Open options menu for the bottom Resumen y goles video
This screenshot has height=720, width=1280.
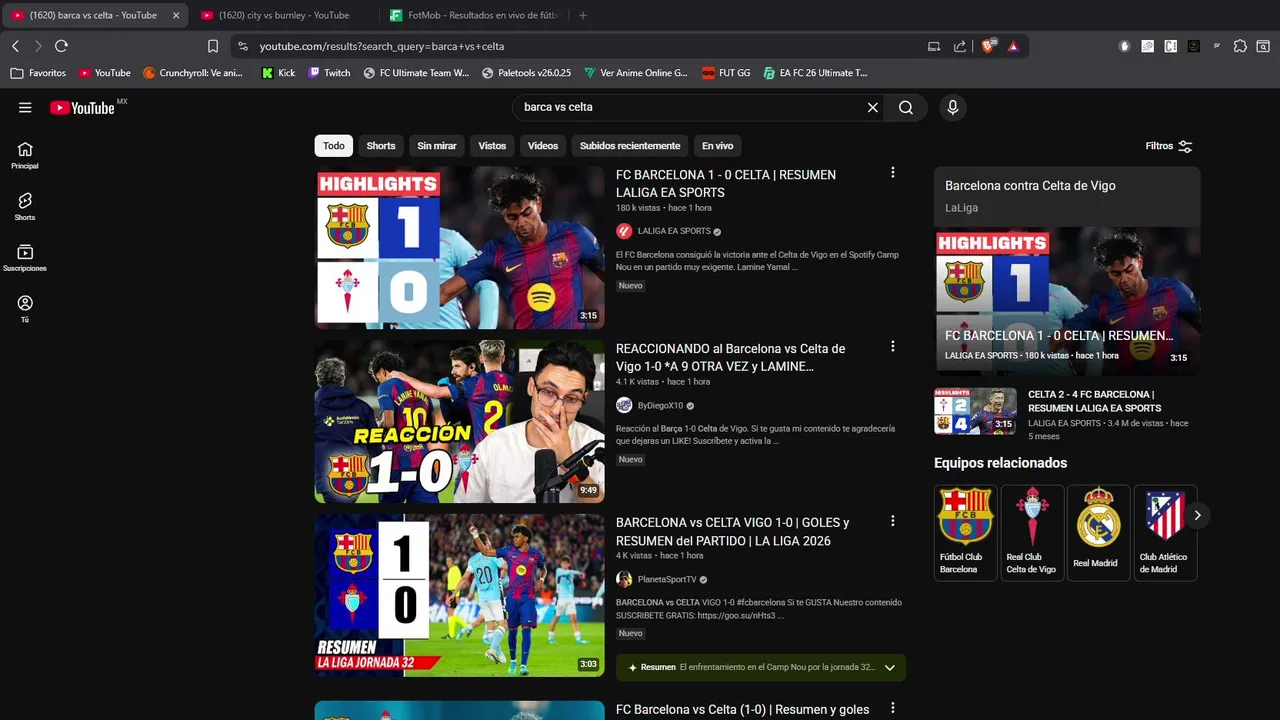coord(893,708)
